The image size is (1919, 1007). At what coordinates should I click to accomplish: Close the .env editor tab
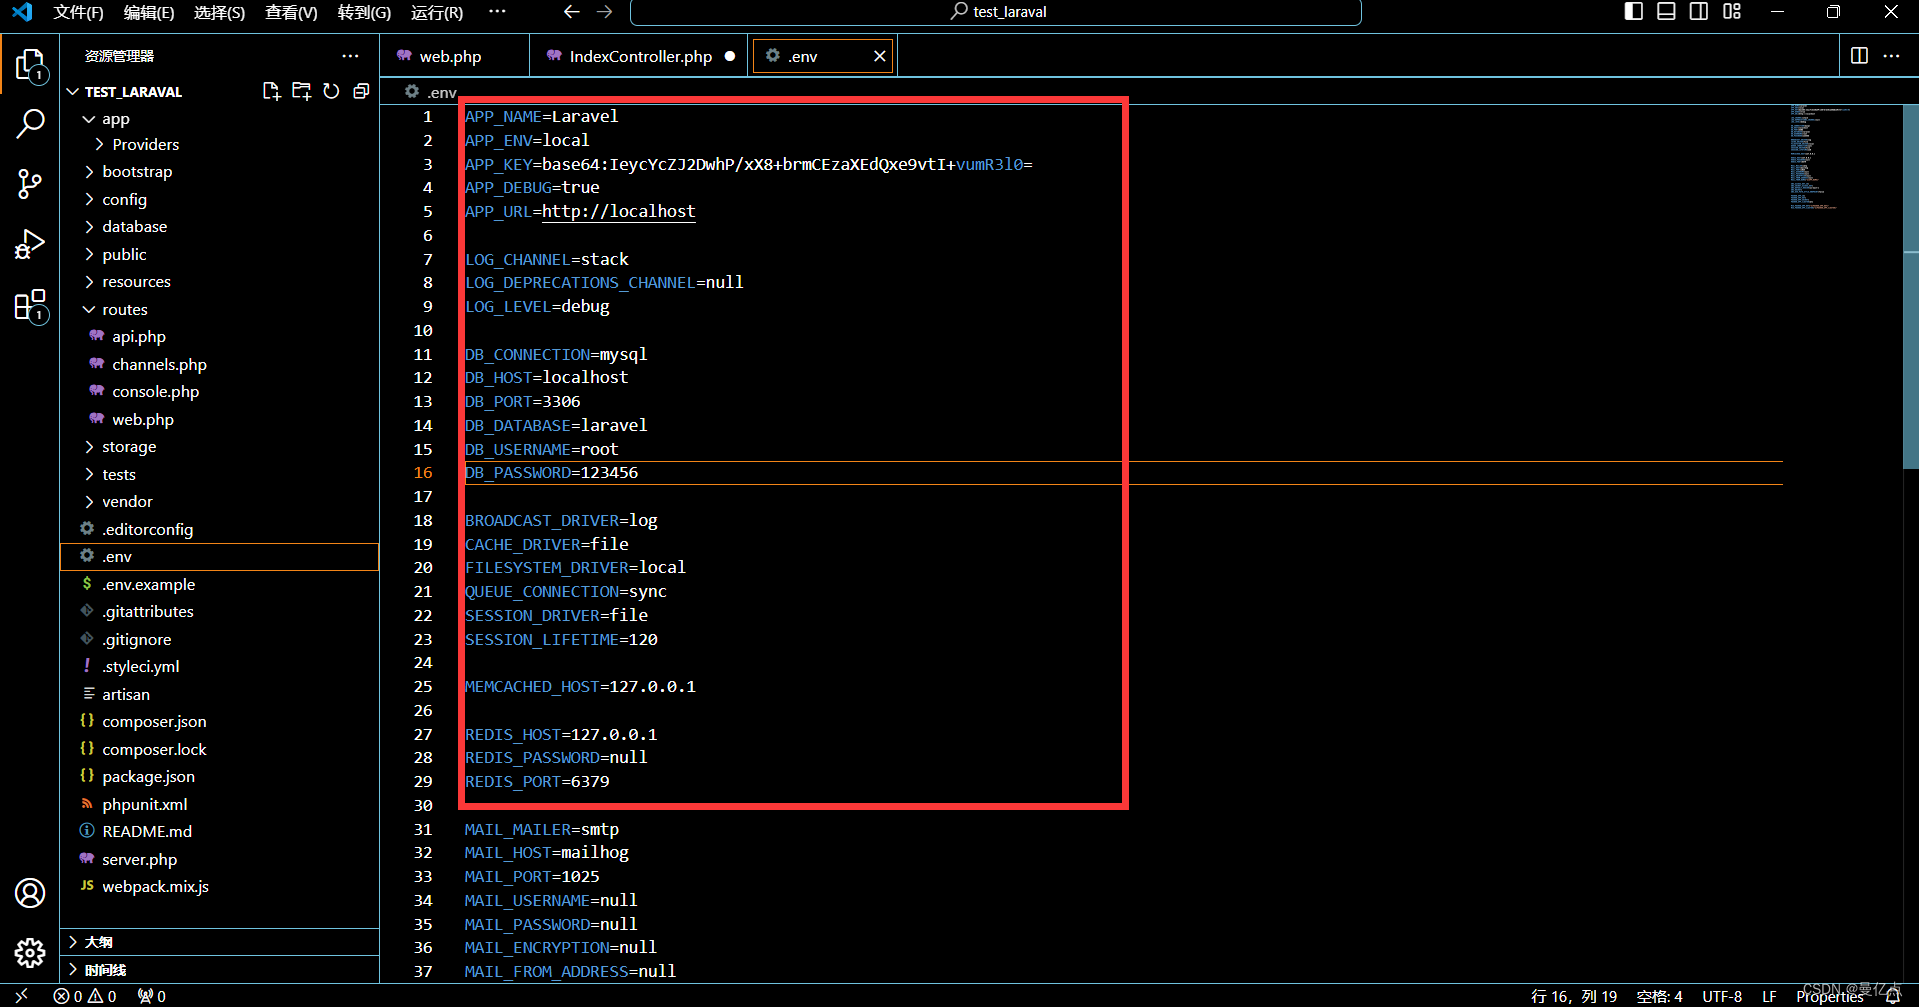(879, 56)
